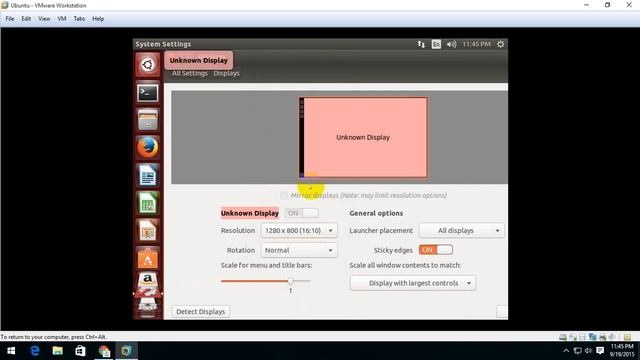Open the Ubuntu Dash home launcher icon
Screen dimensions: 640x360
(148, 64)
